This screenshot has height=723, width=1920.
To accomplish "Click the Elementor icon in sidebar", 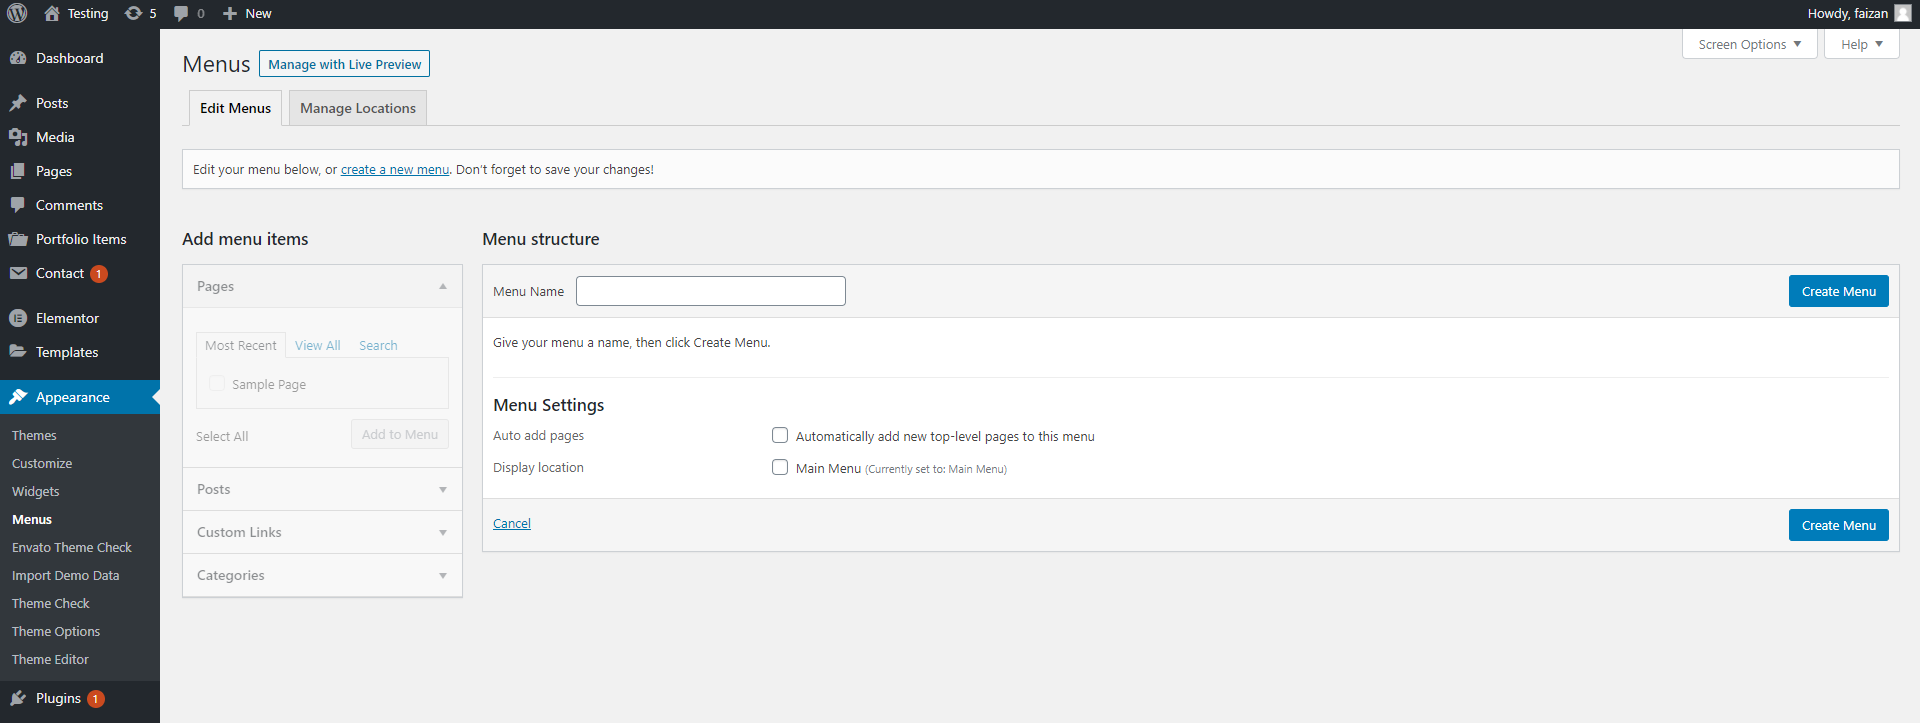I will tap(18, 318).
